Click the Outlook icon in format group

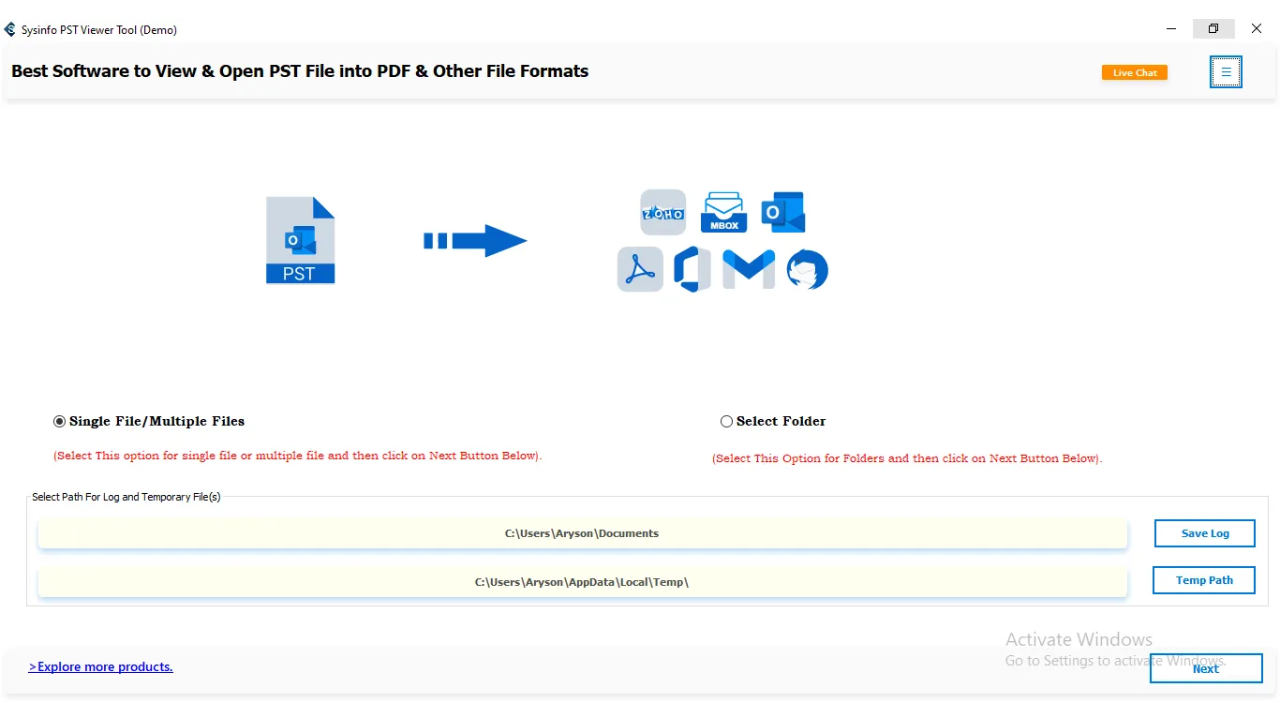pos(783,212)
